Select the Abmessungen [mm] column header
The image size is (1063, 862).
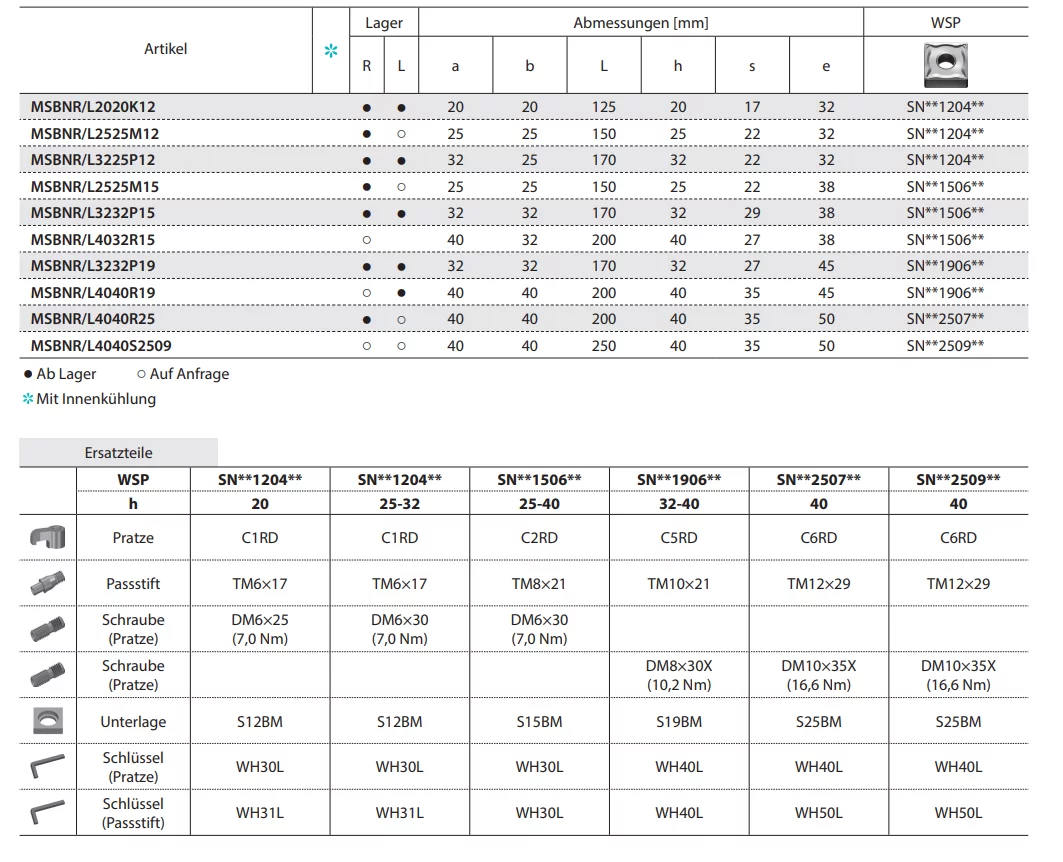tap(640, 23)
